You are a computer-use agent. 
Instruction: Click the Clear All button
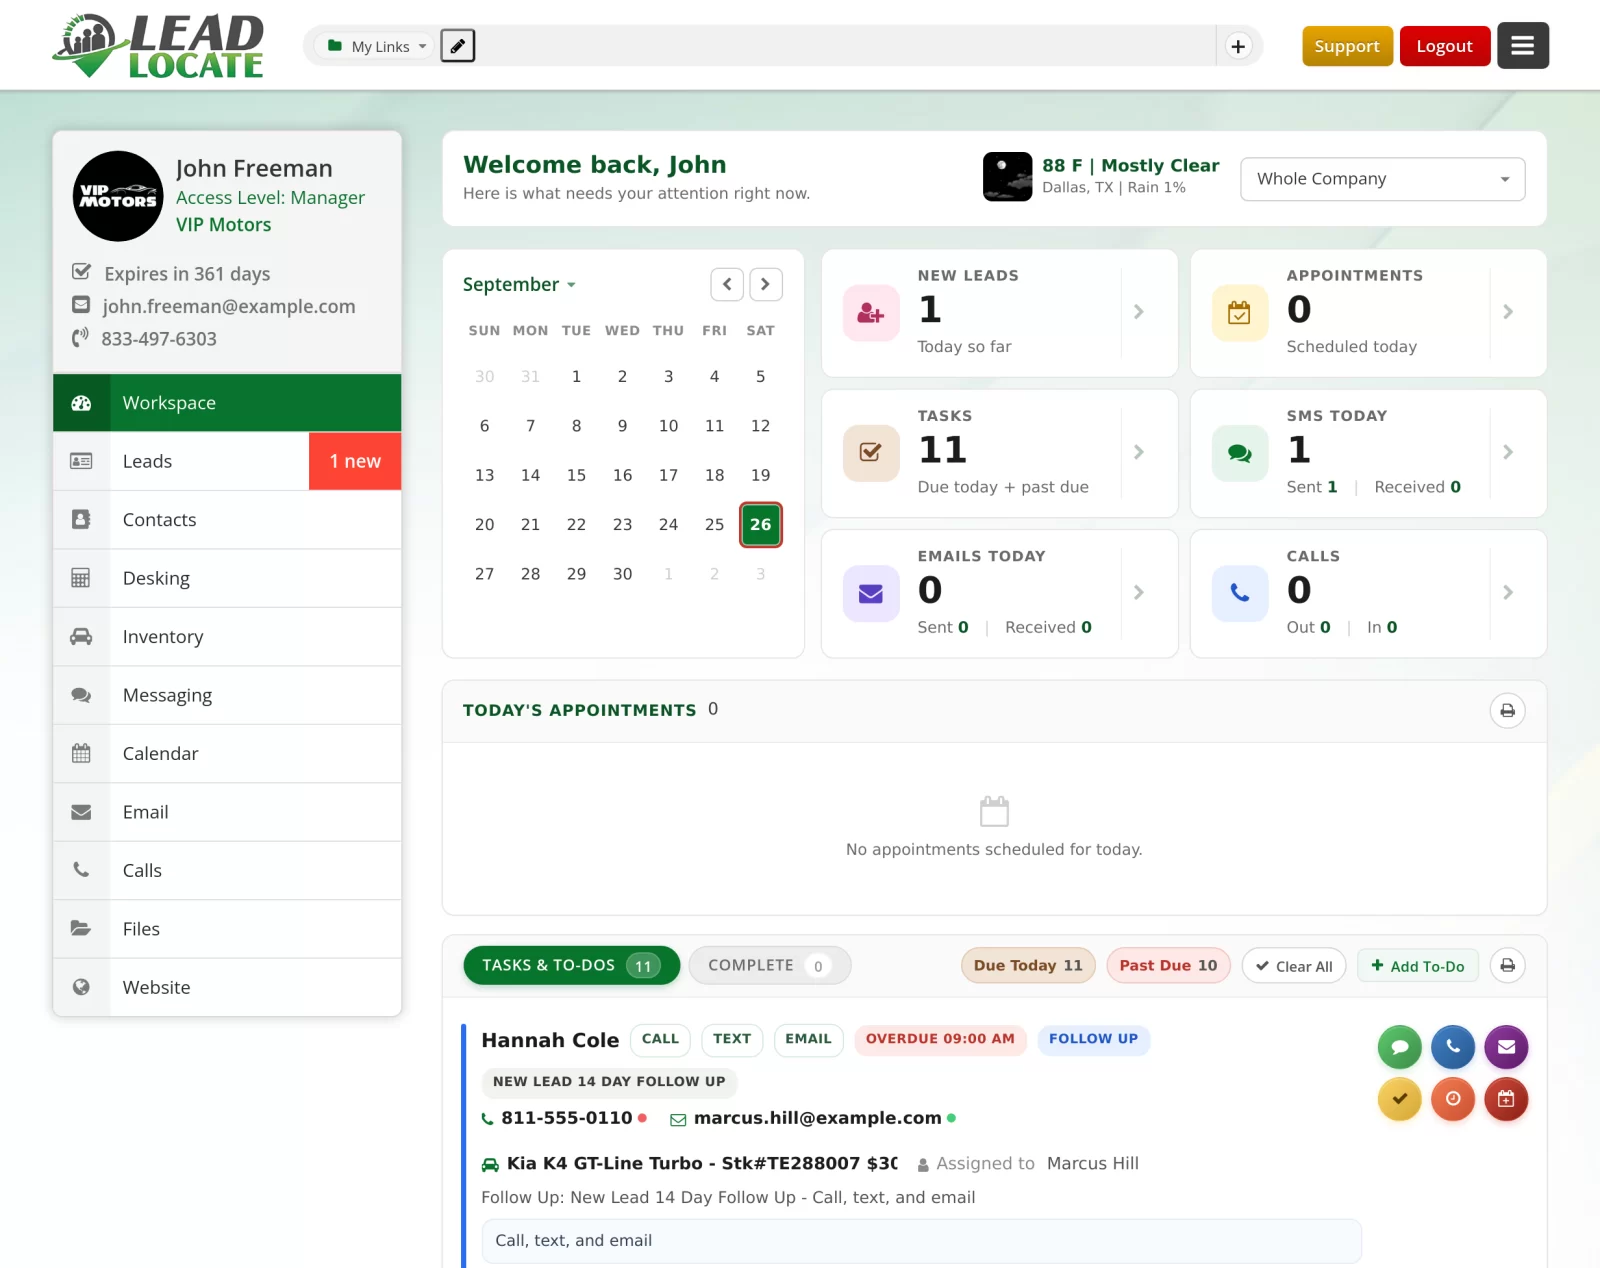tap(1294, 966)
